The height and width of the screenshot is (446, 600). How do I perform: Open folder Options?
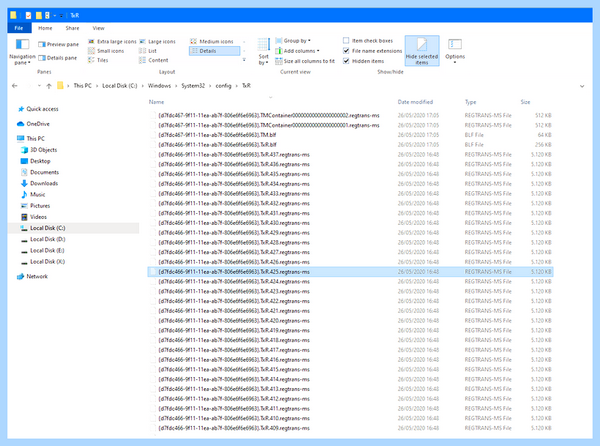tap(455, 51)
